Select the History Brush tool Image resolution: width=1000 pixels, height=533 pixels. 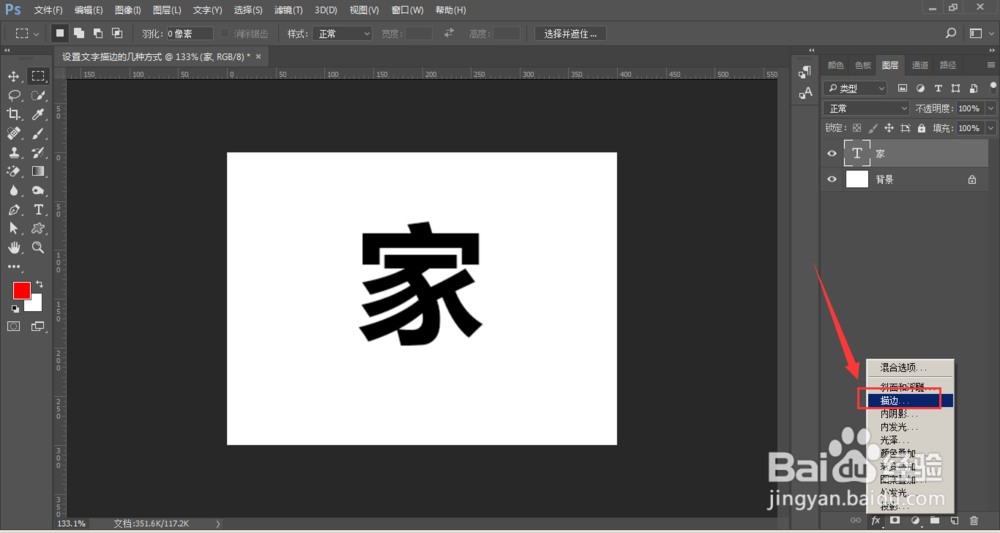38,152
